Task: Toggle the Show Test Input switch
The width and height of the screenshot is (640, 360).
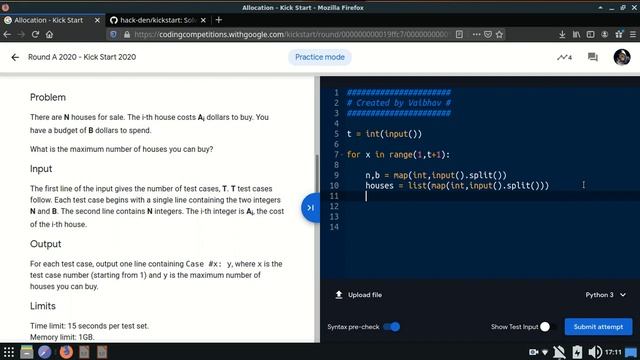Action: (547, 327)
